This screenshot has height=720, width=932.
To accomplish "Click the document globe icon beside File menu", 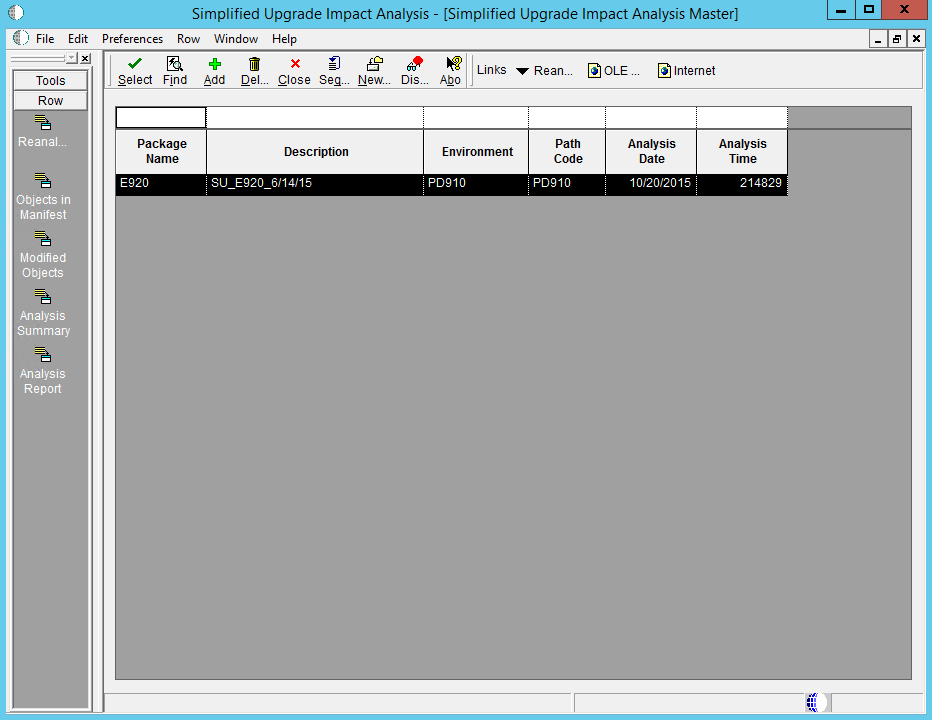I will pos(21,38).
